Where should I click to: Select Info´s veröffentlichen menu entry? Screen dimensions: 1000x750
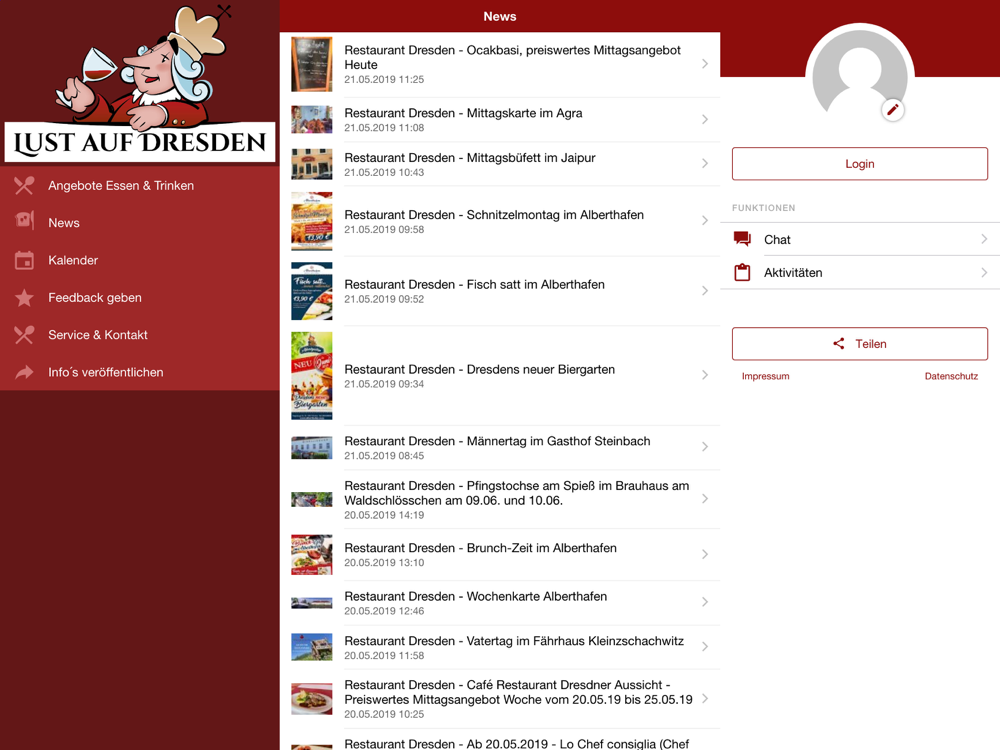click(140, 372)
